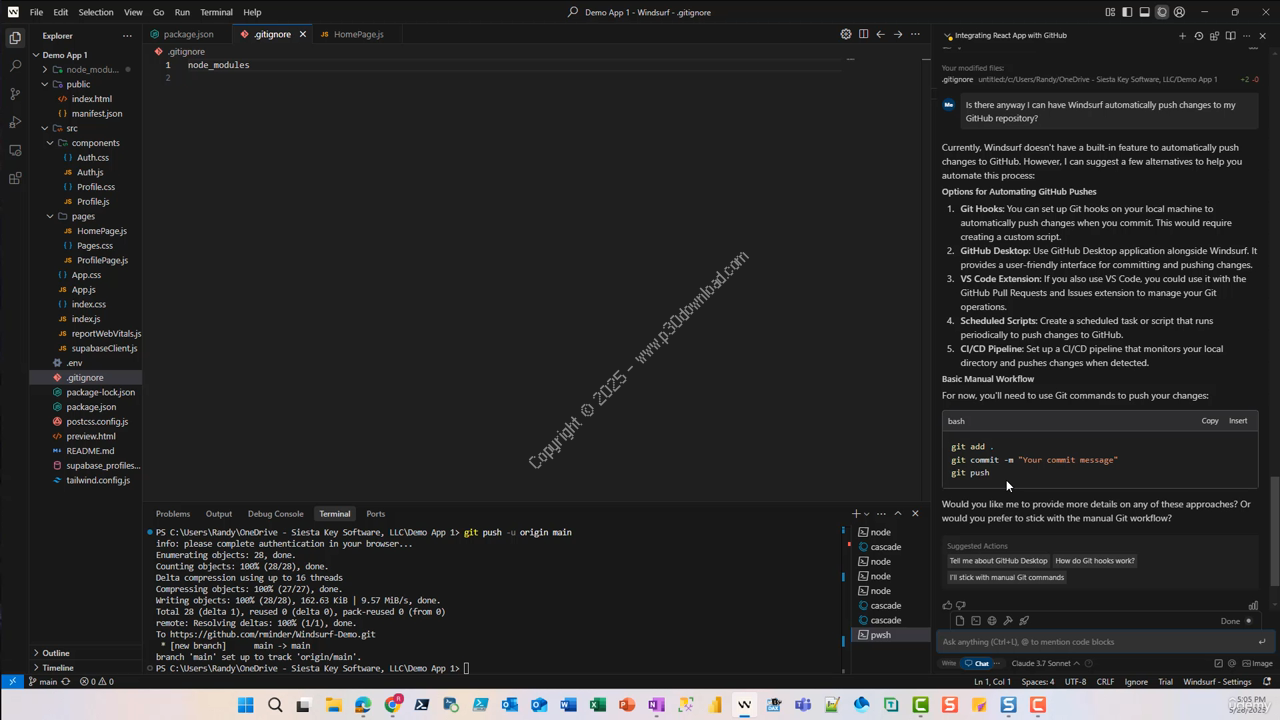Click the @ mention icon below chat input
Viewport: 1280px width, 720px height.
click(x=1231, y=663)
